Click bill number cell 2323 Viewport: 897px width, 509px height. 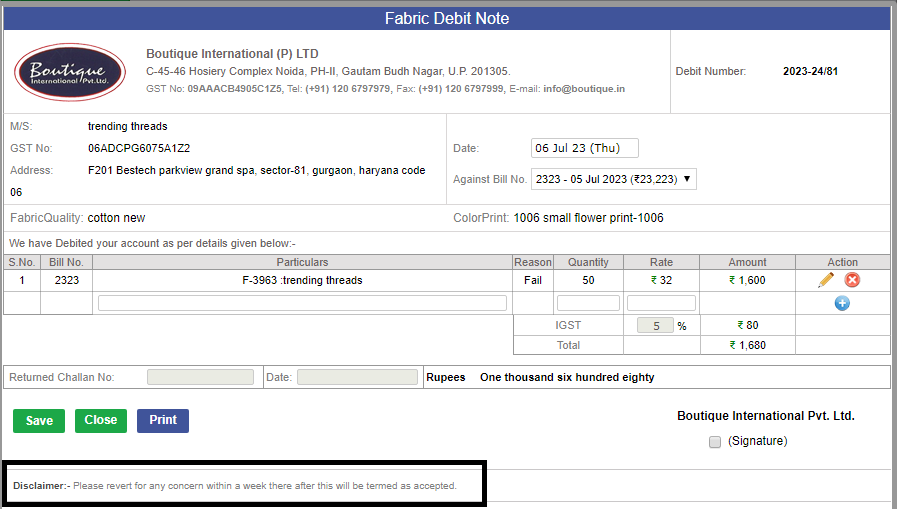(x=66, y=280)
